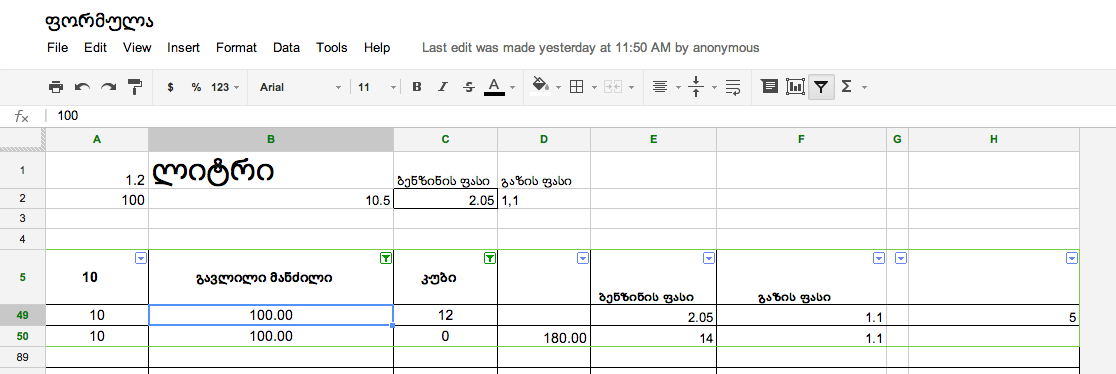Open the Data menu
This screenshot has height=374, width=1116.
[286, 48]
